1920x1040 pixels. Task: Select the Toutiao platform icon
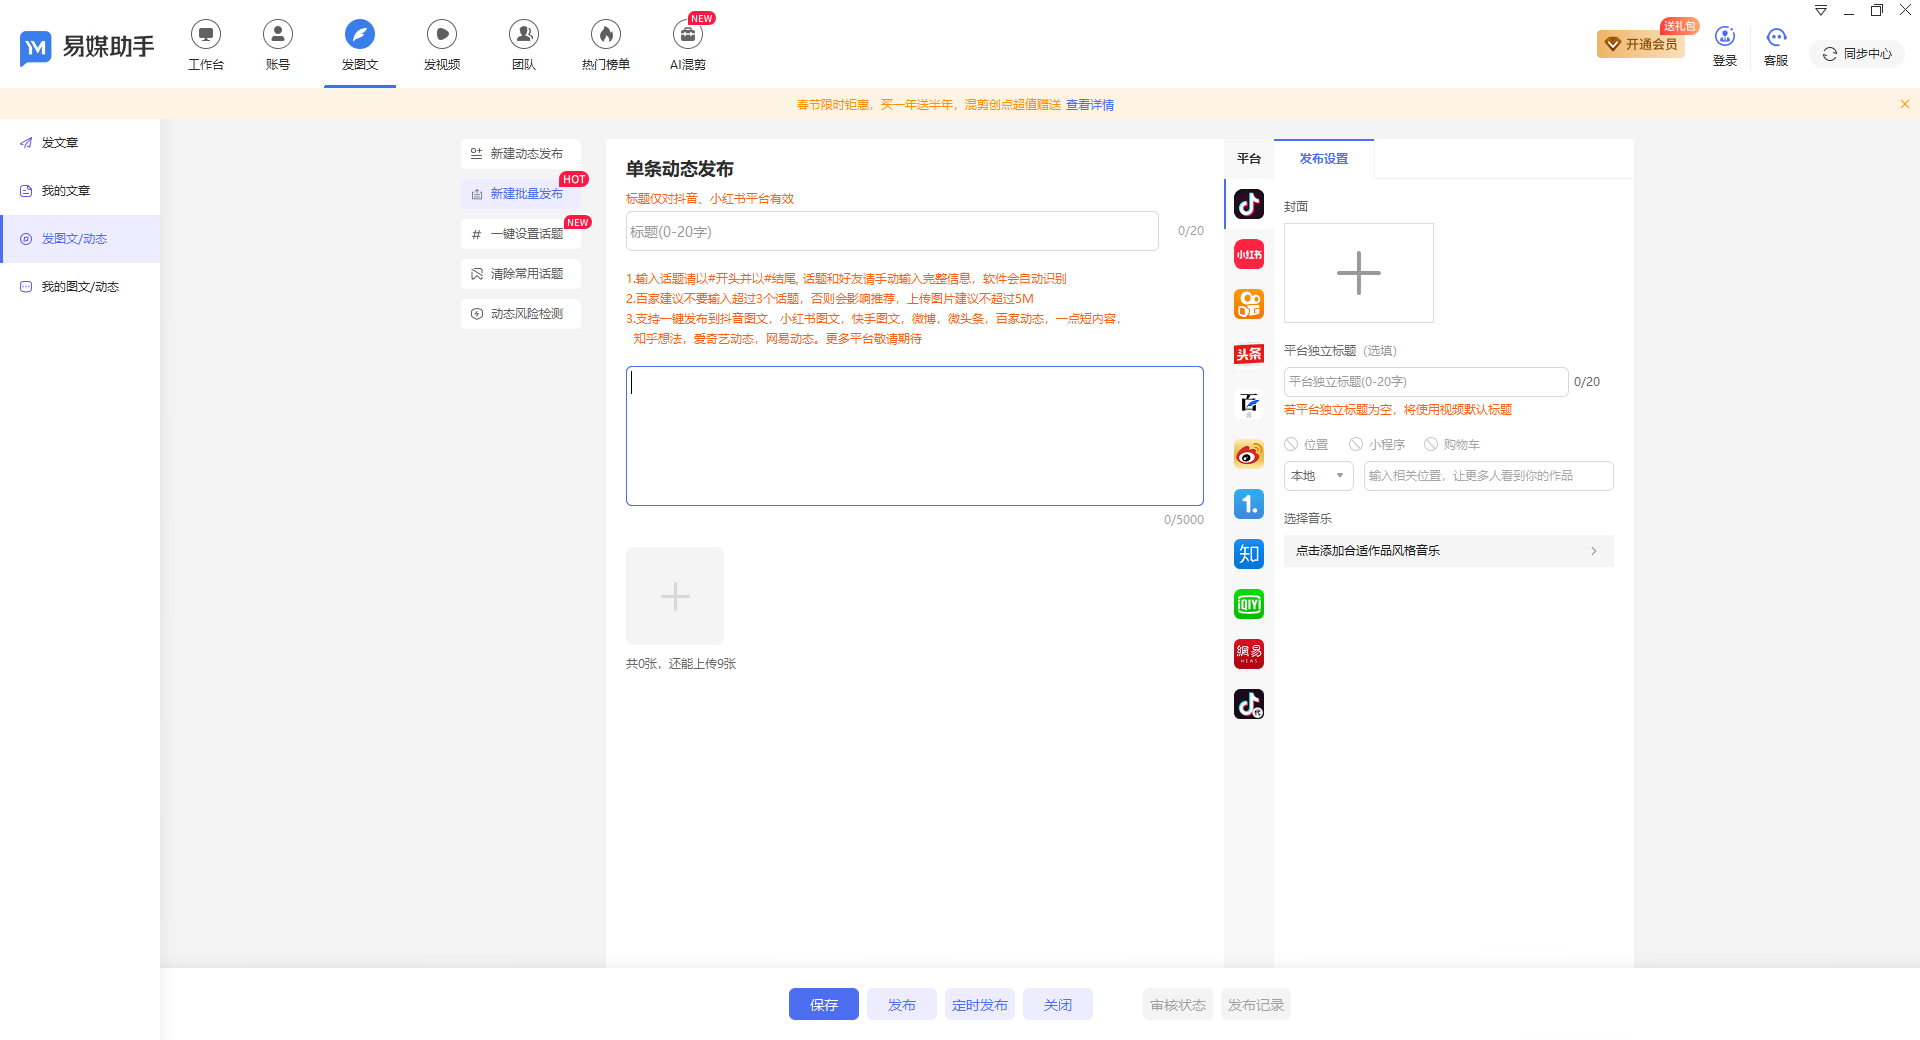coord(1248,354)
